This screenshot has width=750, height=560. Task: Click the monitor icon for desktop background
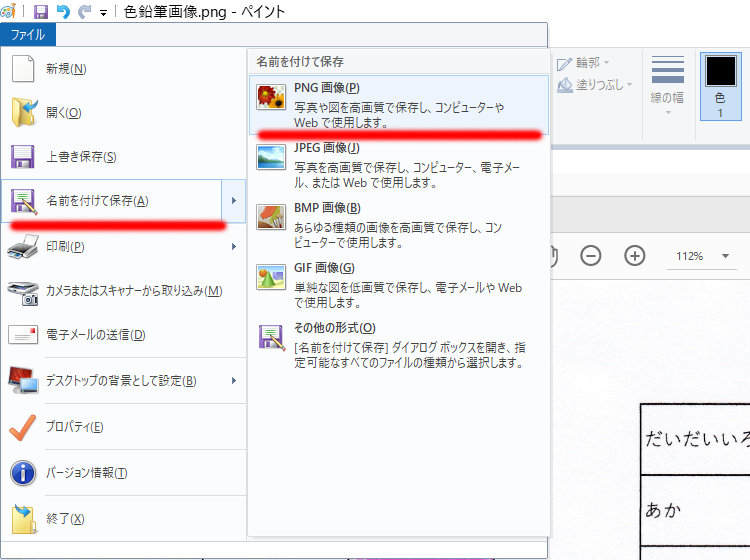tap(23, 381)
